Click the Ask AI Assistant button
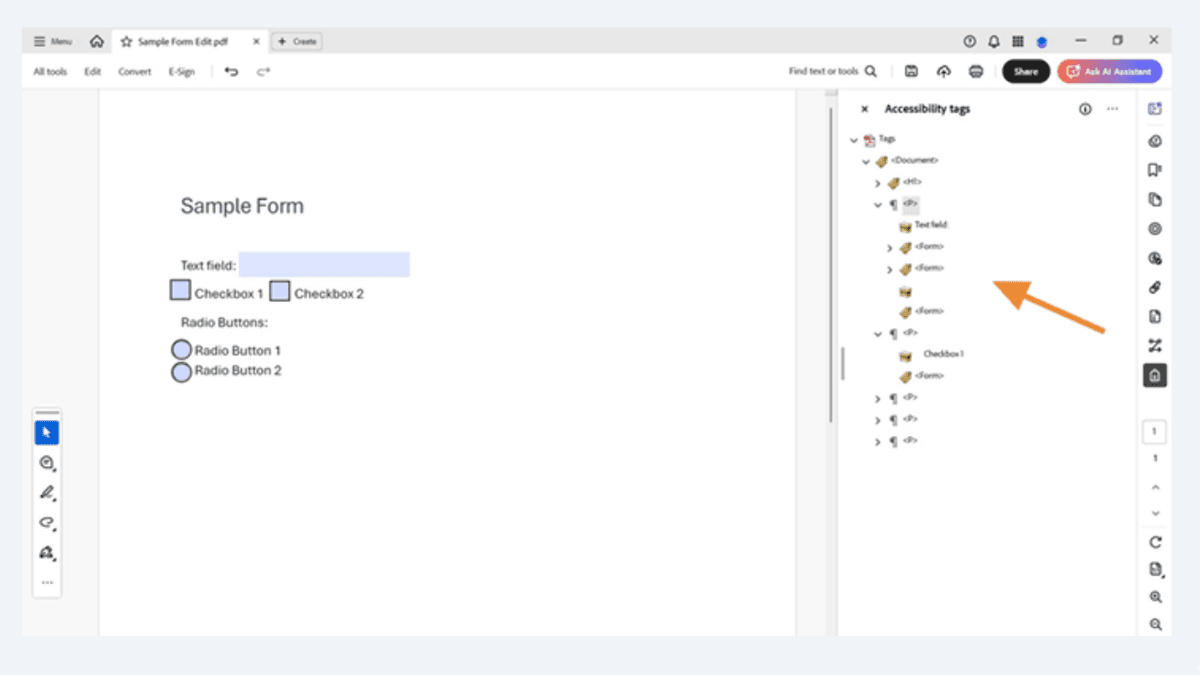Image resolution: width=1200 pixels, height=675 pixels. [1110, 72]
